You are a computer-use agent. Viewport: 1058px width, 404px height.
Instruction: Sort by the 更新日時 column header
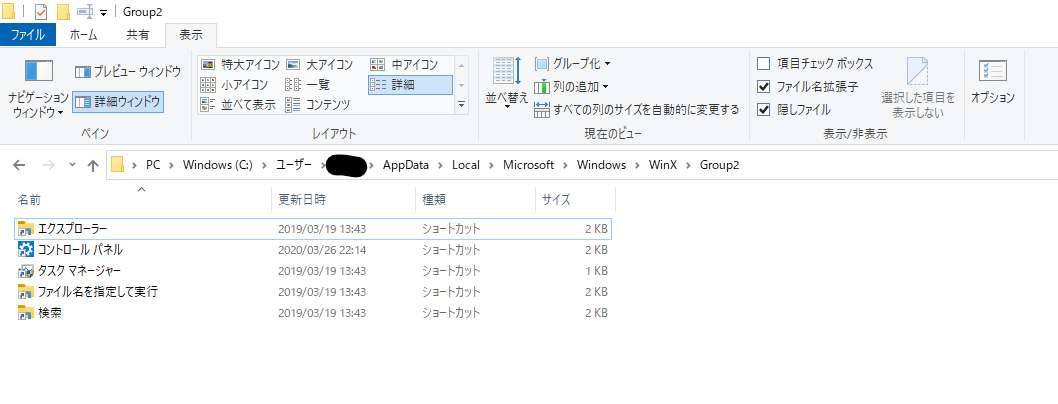click(x=344, y=200)
